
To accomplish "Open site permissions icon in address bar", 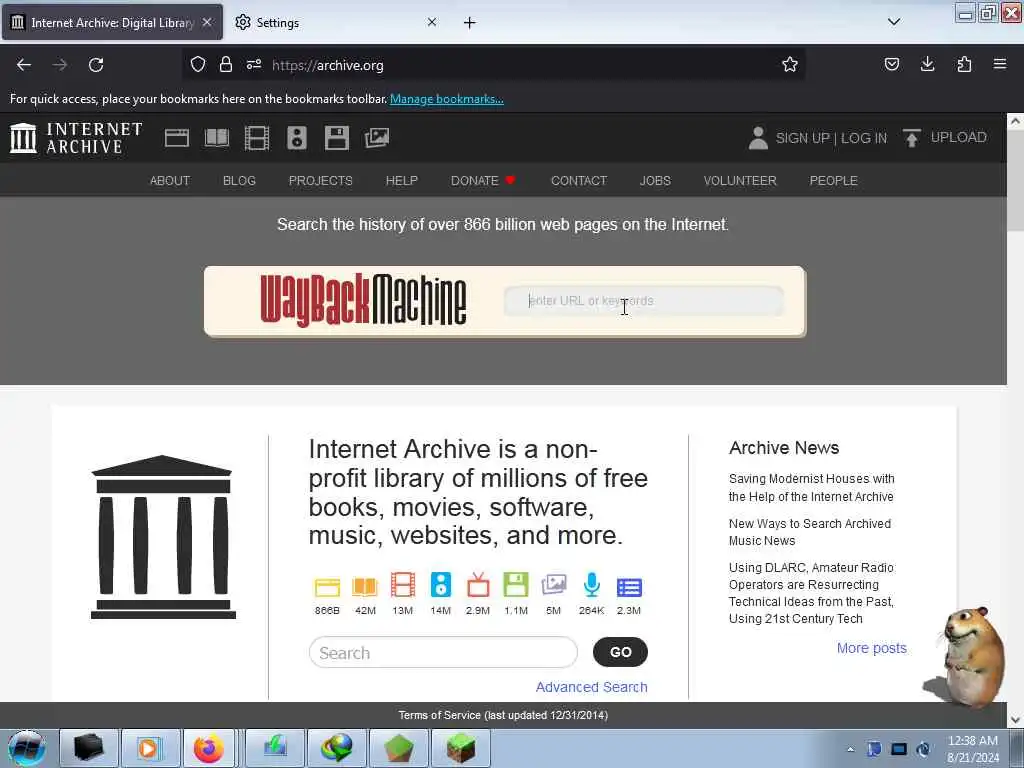I will 254,64.
